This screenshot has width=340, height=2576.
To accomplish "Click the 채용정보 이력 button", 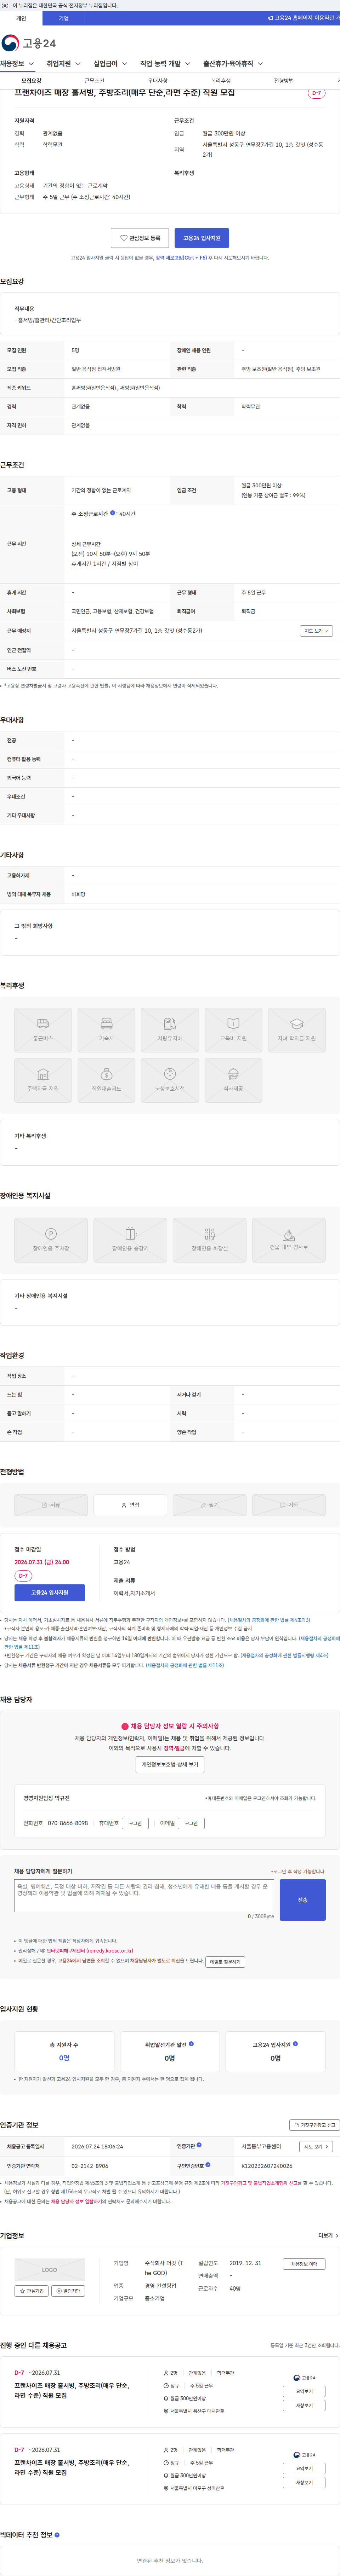I will [304, 2264].
